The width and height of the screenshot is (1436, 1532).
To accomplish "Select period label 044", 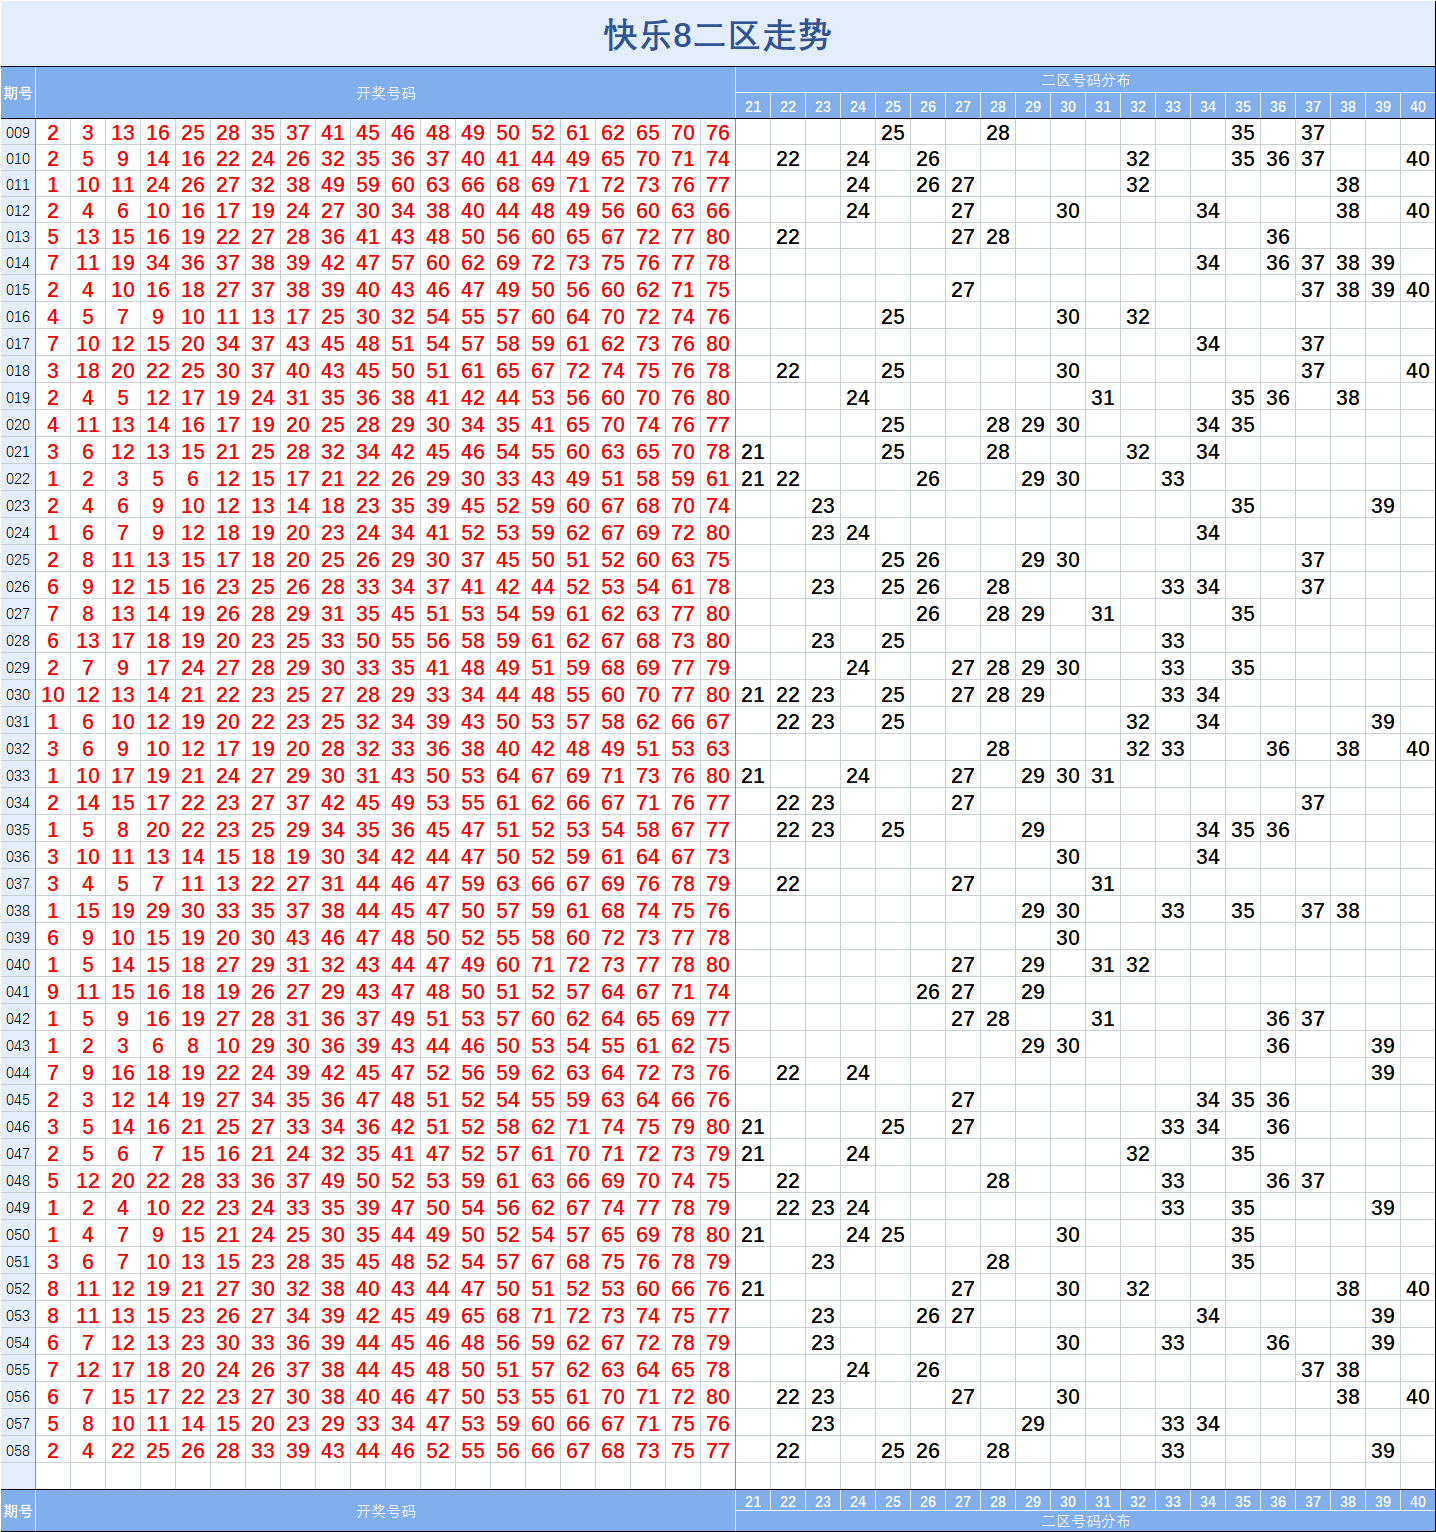I will [18, 1073].
